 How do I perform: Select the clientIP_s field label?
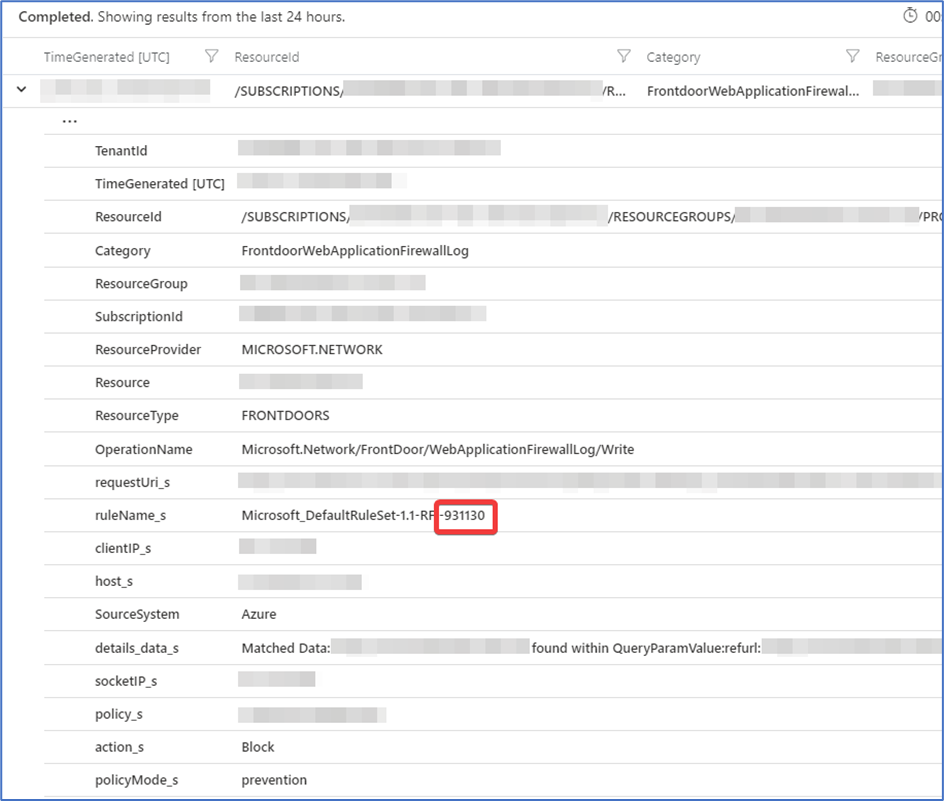(123, 549)
